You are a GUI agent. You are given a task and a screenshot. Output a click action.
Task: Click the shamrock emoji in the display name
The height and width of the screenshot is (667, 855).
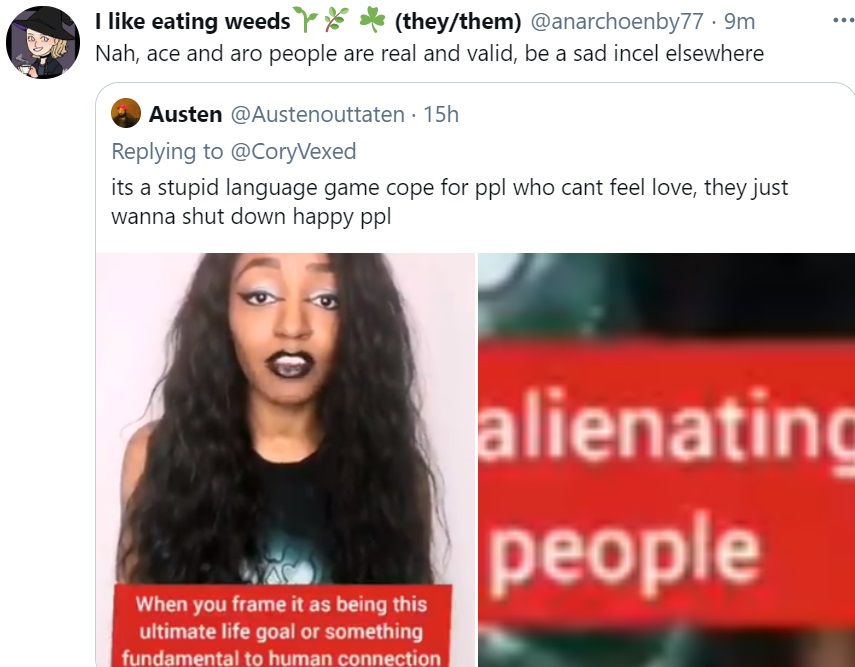(x=372, y=20)
